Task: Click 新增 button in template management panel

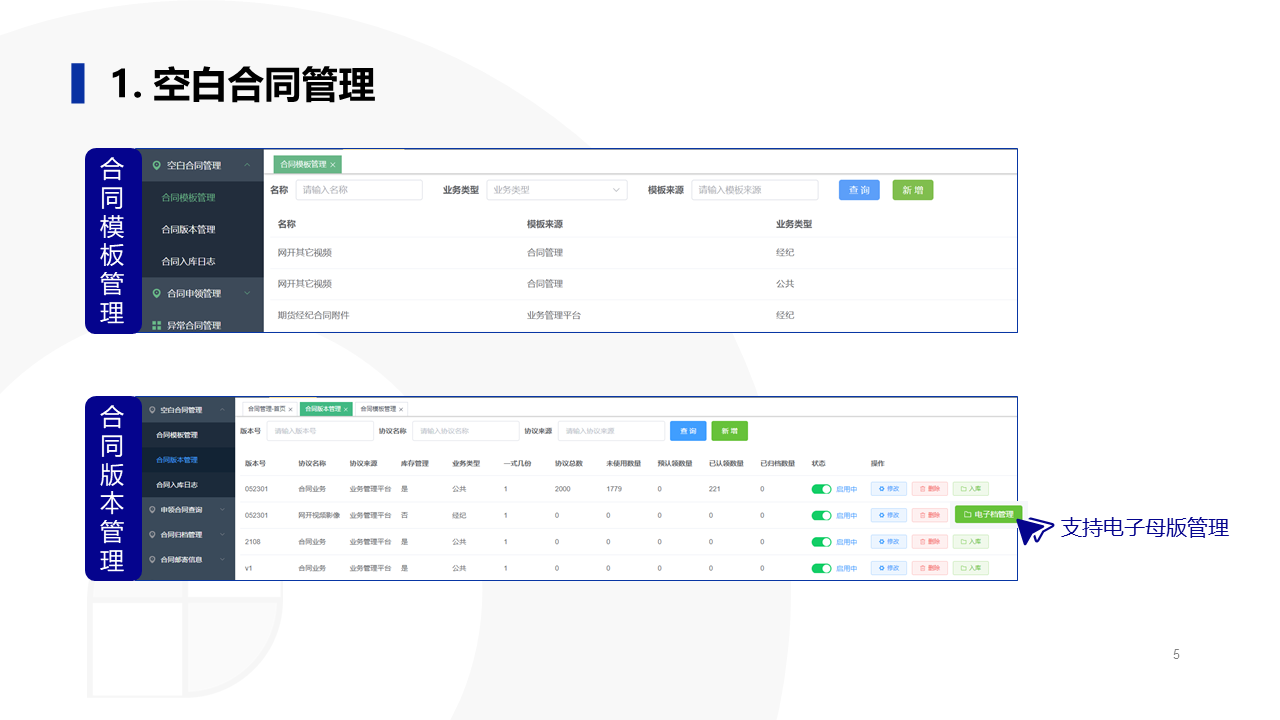Action: [912, 190]
